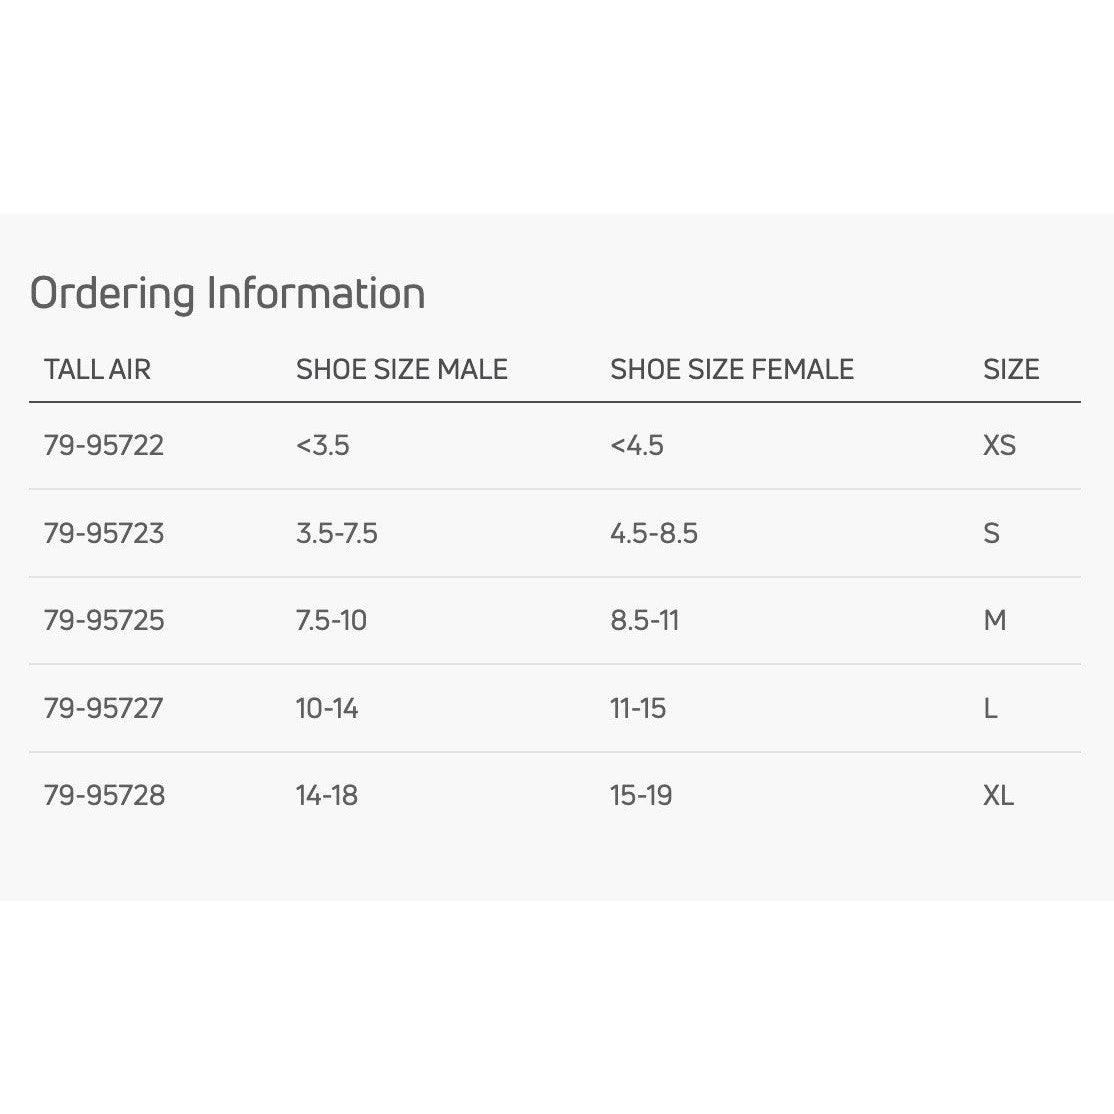This screenshot has height=1114, width=1114.
Task: Select part number 79-95723
Action: click(x=104, y=533)
